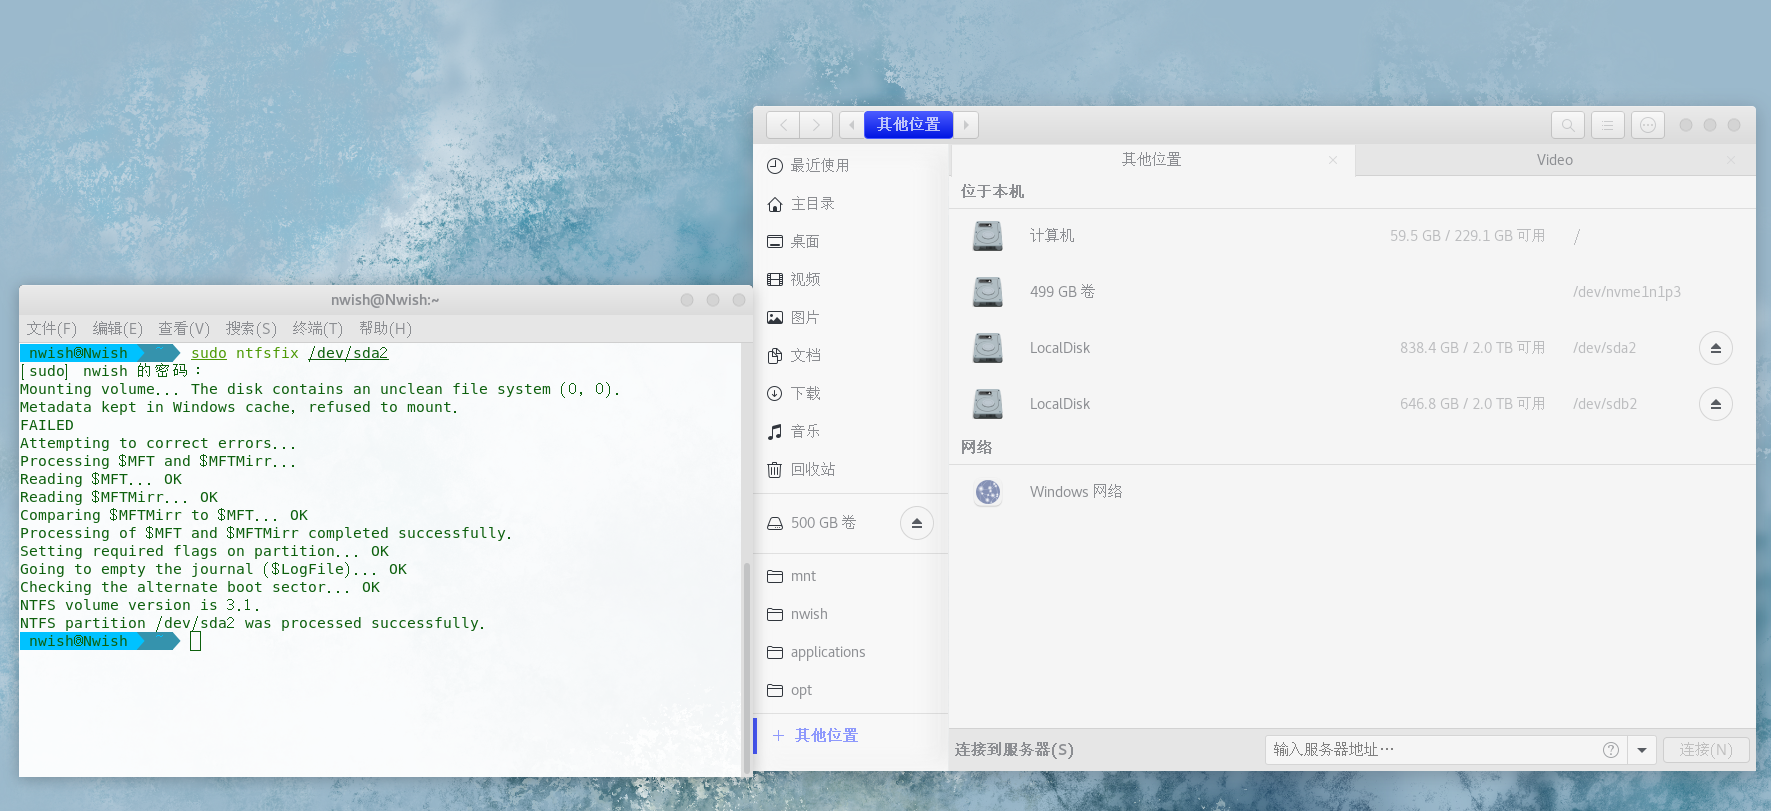Click the search icon in file manager
1771x811 pixels.
[1567, 125]
